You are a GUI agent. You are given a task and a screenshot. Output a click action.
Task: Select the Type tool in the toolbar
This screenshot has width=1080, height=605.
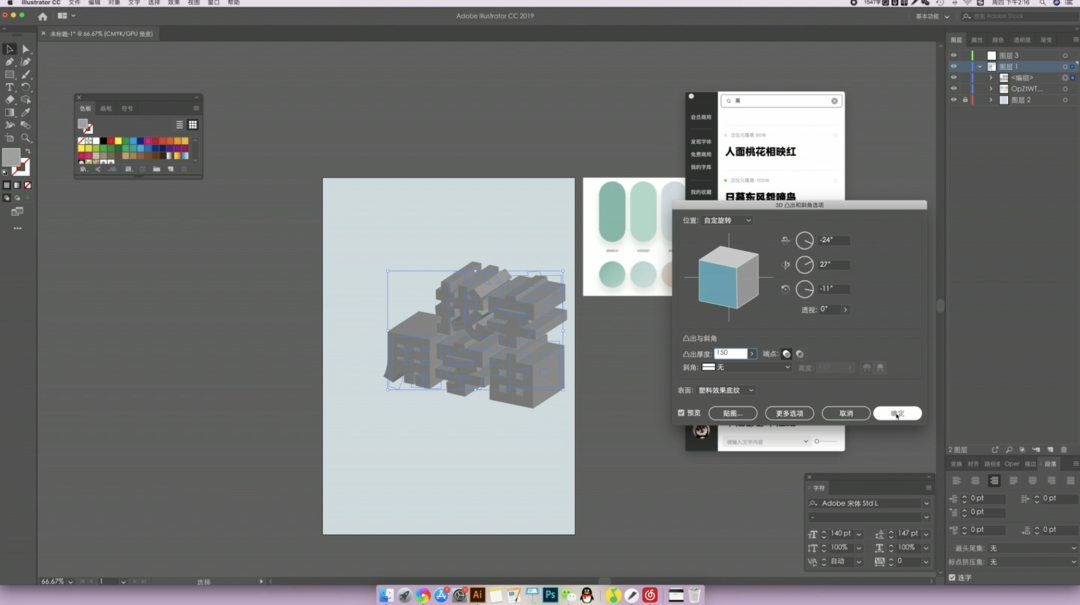(x=10, y=87)
